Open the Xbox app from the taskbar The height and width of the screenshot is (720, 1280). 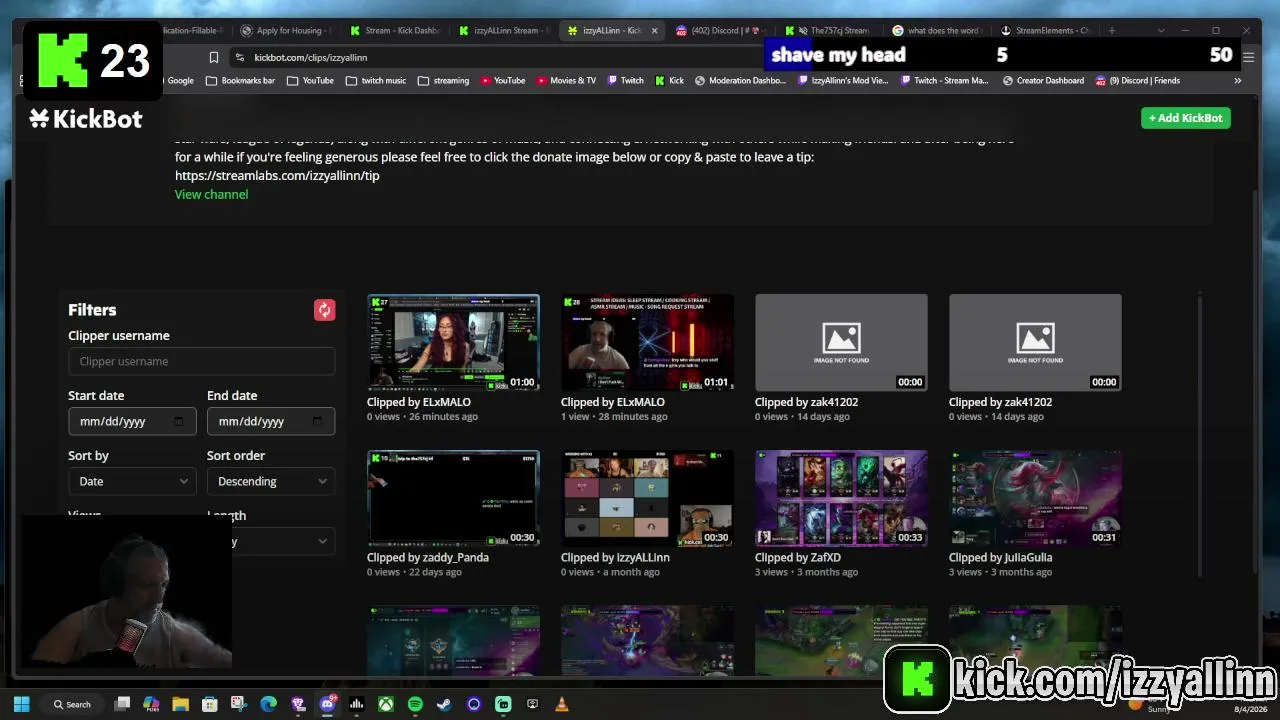click(x=385, y=704)
